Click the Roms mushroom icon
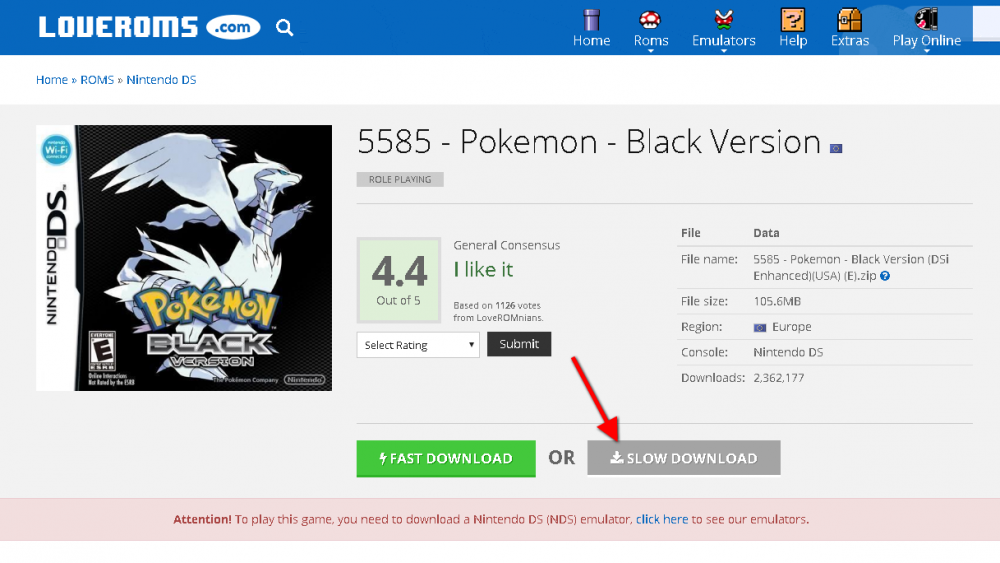This screenshot has height=563, width=1000. [x=650, y=20]
